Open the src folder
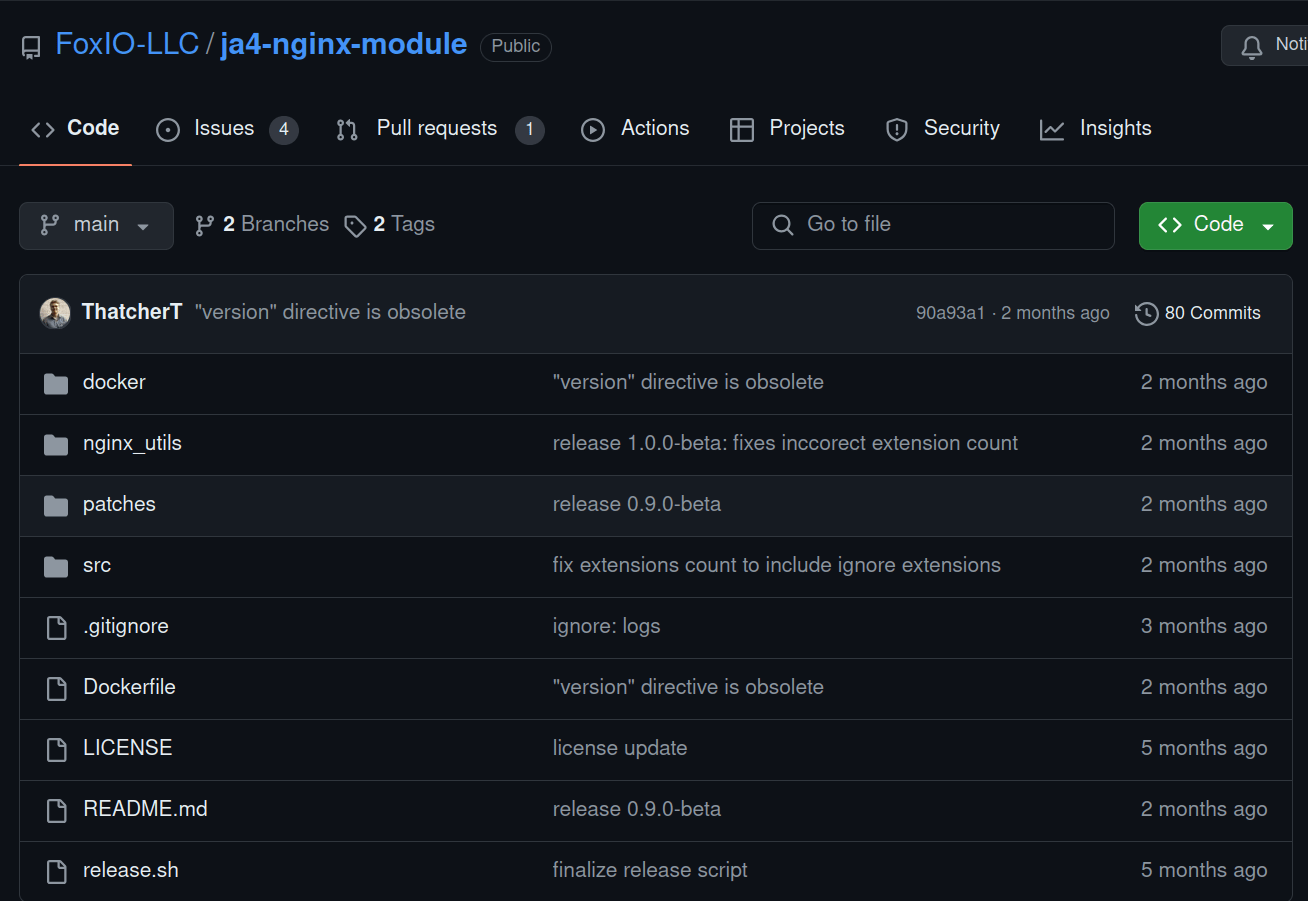The width and height of the screenshot is (1308, 901). pyautogui.click(x=97, y=565)
